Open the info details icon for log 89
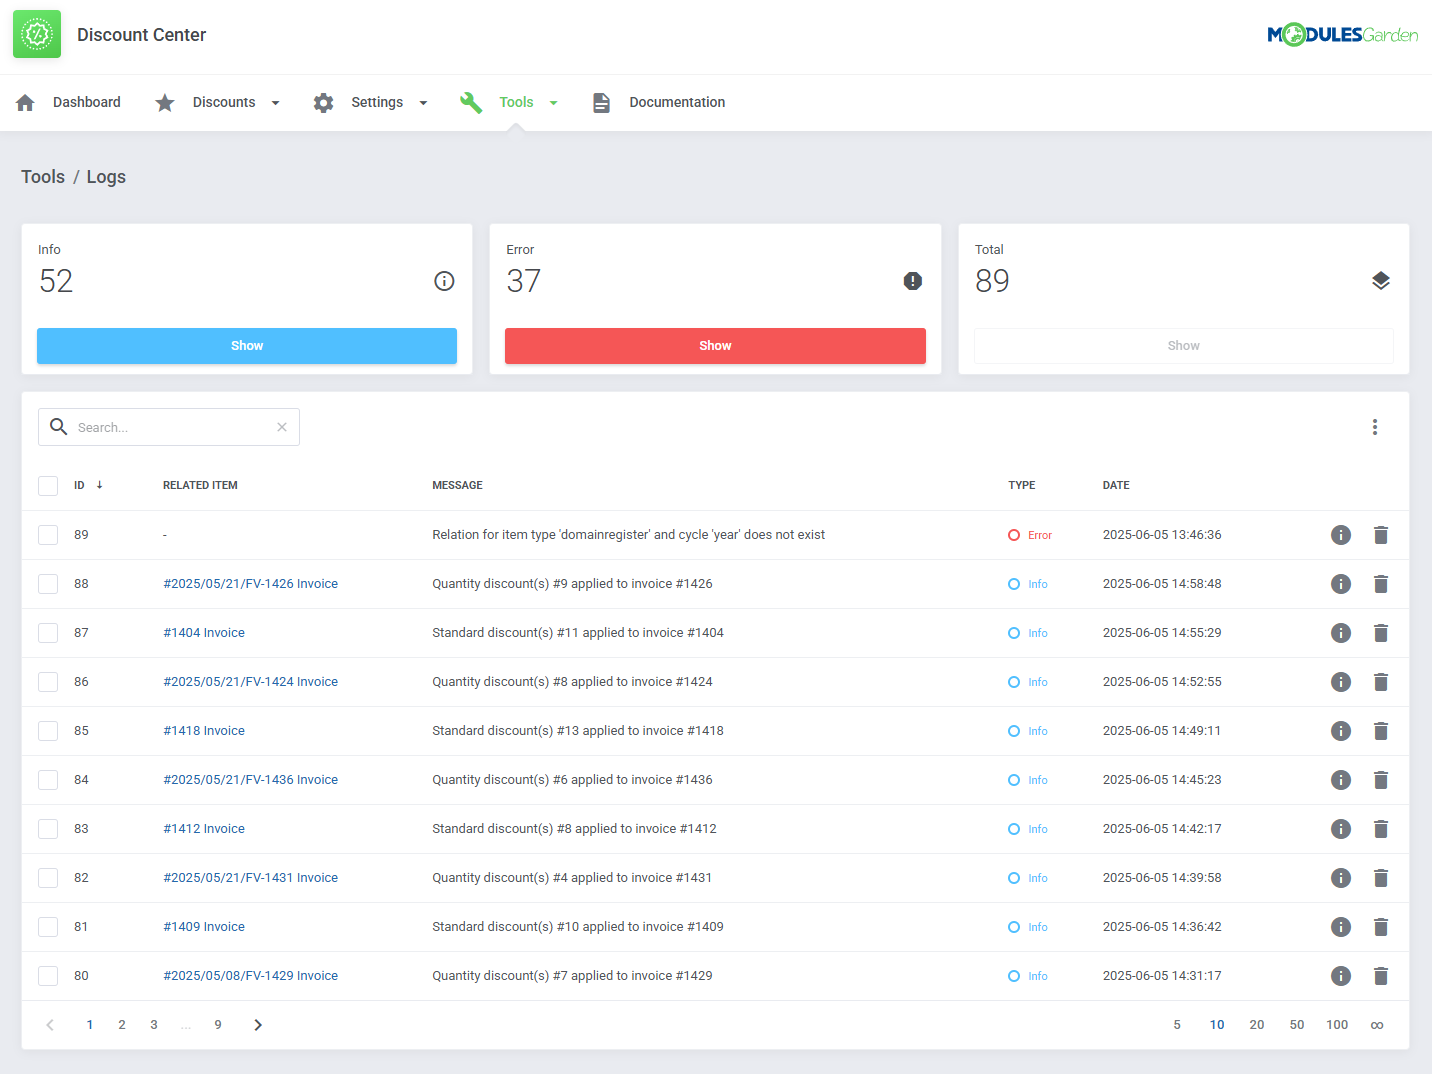The width and height of the screenshot is (1432, 1074). [x=1341, y=534]
